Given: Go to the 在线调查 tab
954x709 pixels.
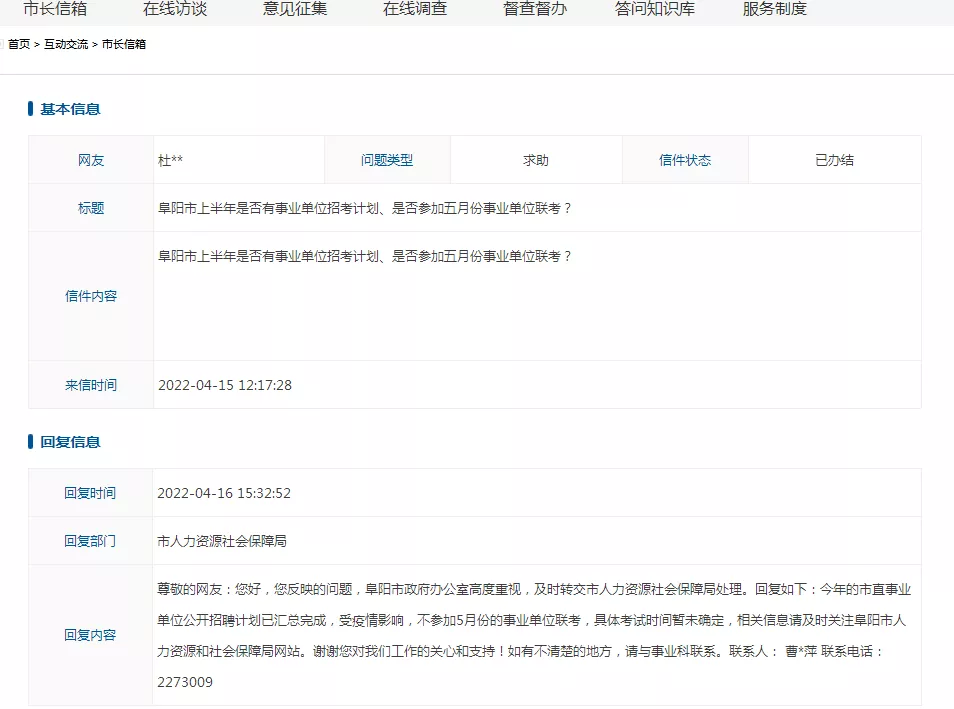Looking at the screenshot, I should 415,9.
